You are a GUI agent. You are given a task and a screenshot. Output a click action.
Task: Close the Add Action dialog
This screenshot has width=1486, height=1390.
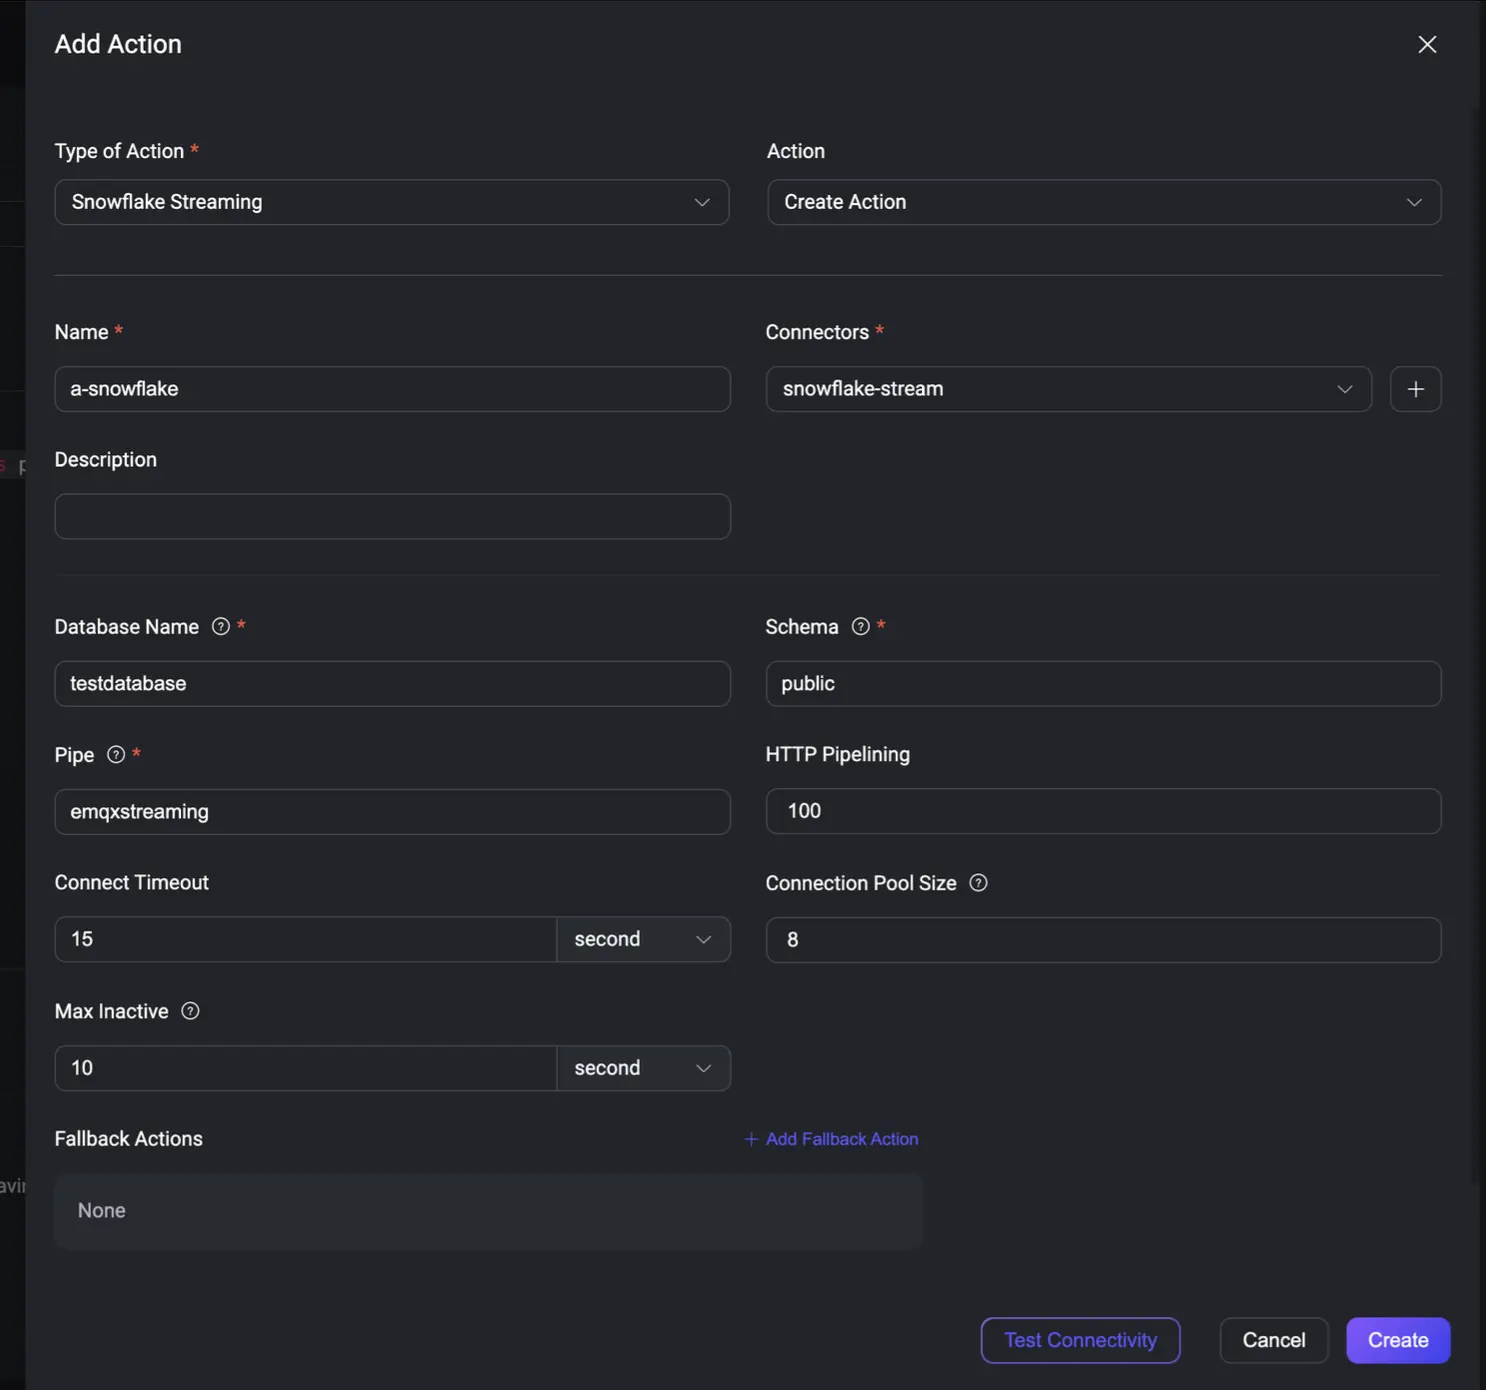tap(1427, 44)
